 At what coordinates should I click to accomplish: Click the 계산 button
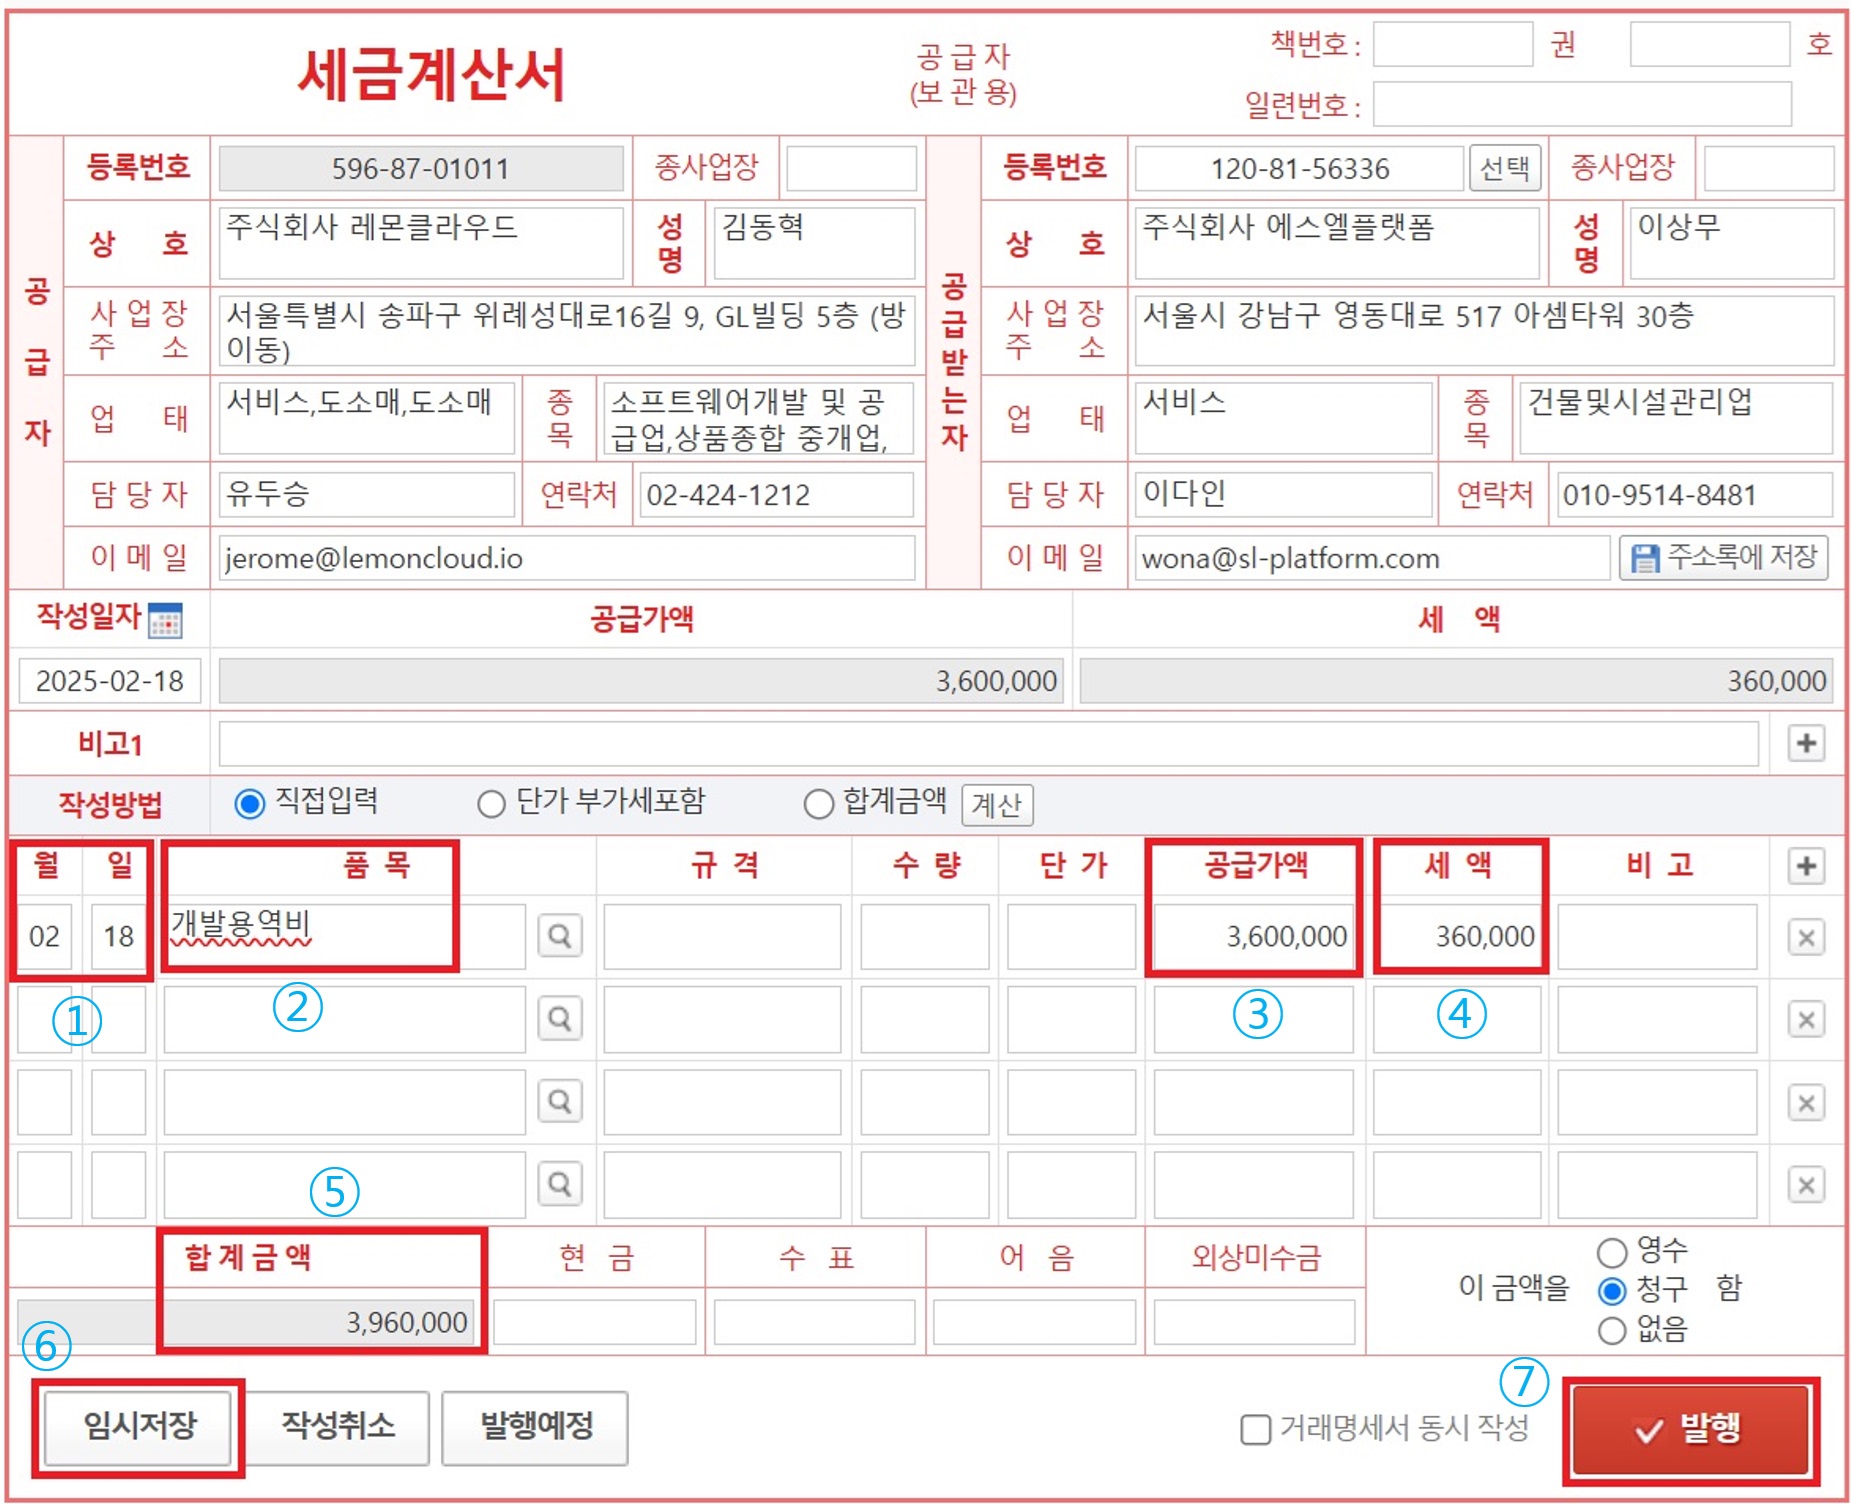[x=996, y=805]
